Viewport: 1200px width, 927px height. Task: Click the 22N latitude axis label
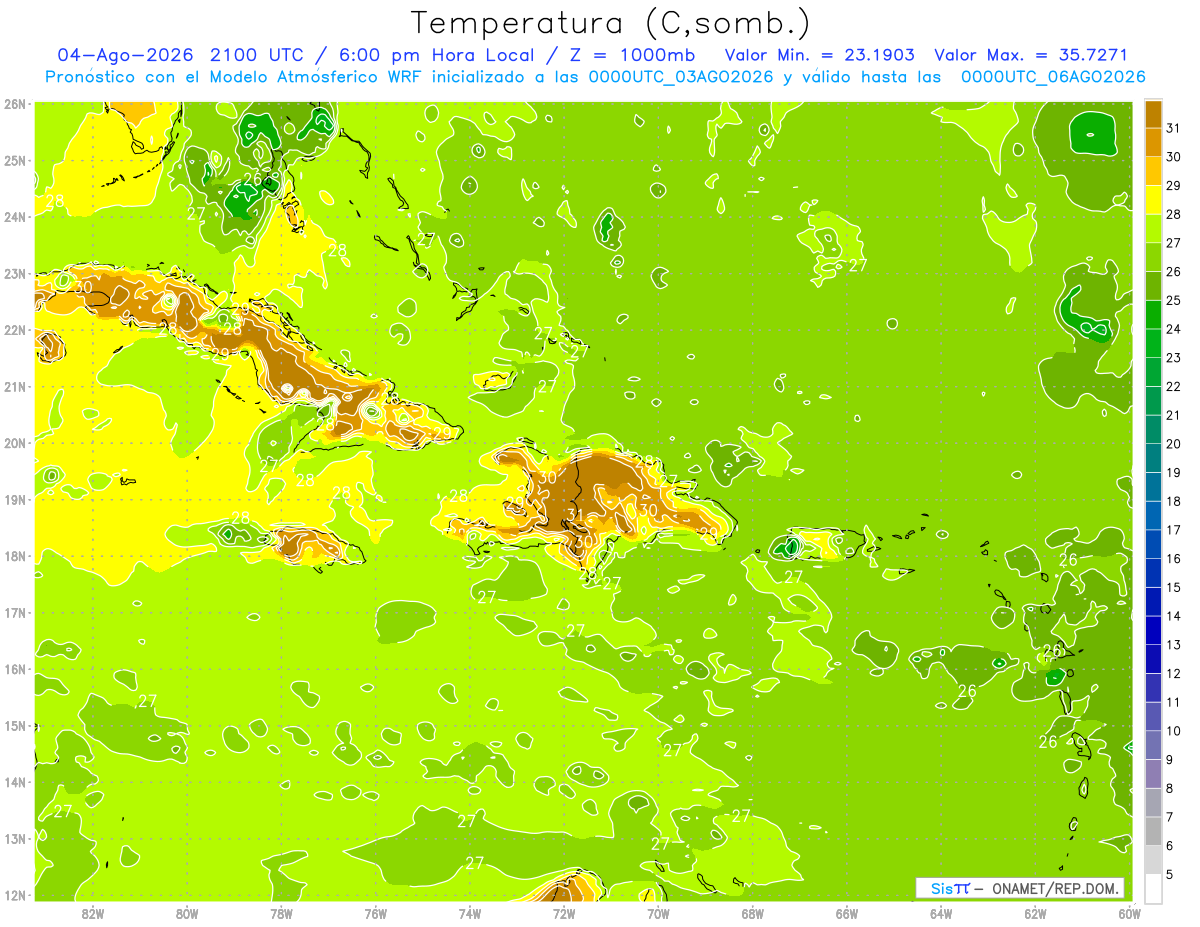15,330
